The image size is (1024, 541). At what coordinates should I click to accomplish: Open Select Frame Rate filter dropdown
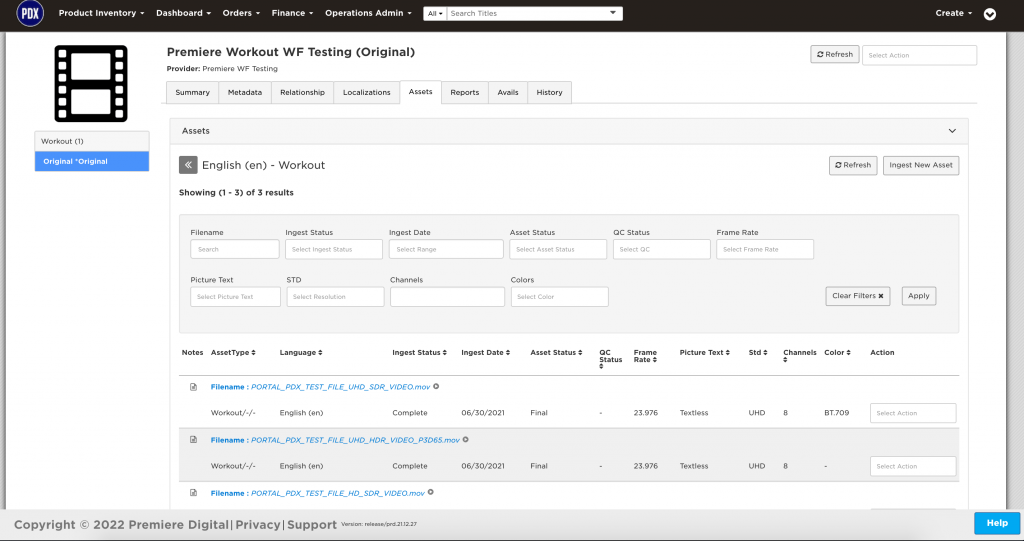(x=765, y=250)
